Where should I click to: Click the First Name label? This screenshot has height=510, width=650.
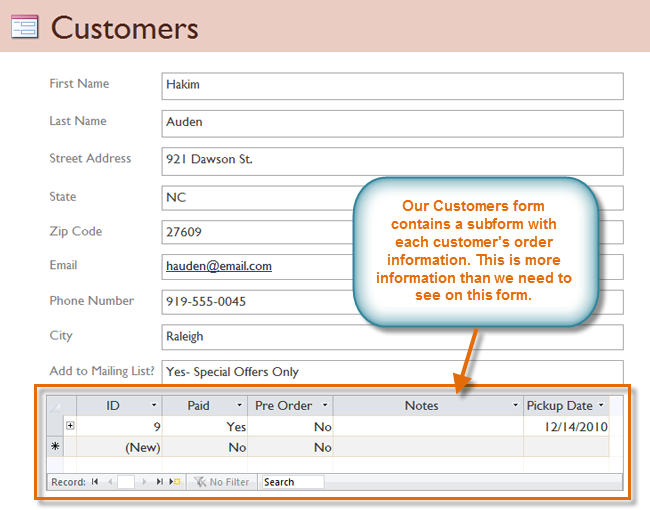(79, 84)
